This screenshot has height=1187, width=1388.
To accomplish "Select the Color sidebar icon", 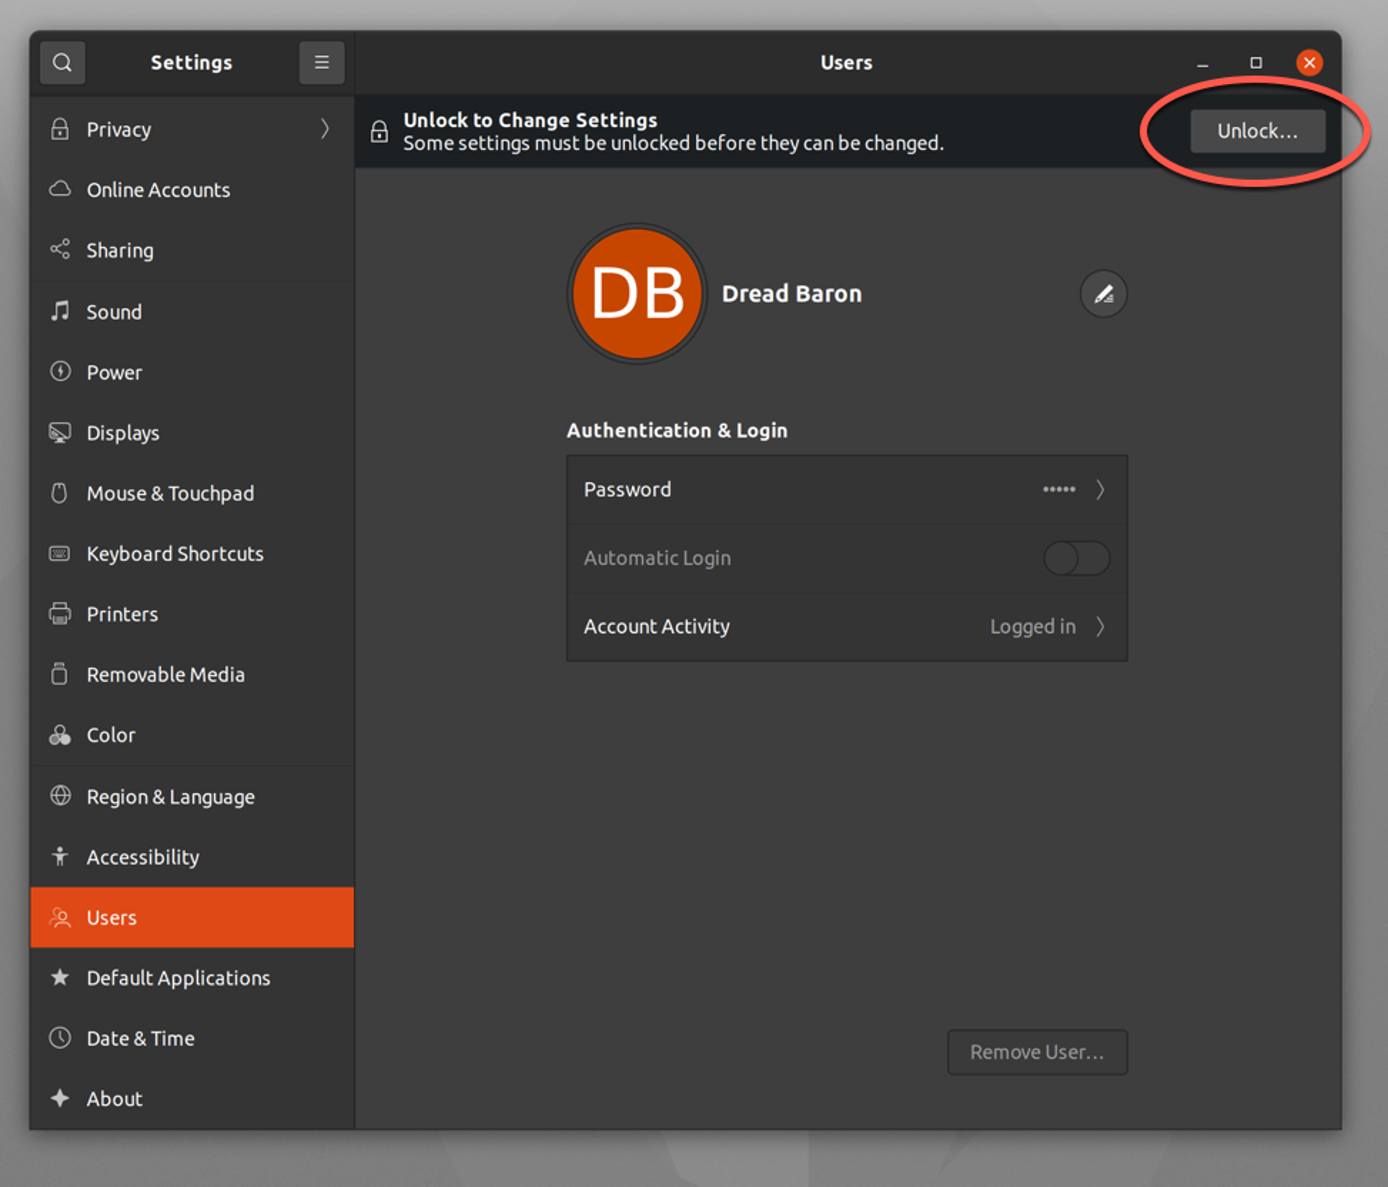I will [x=60, y=734].
